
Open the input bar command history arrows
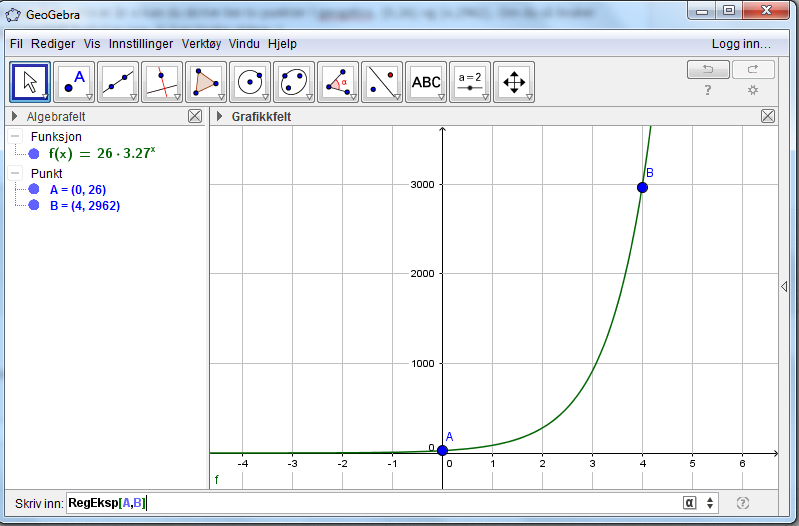coord(711,503)
